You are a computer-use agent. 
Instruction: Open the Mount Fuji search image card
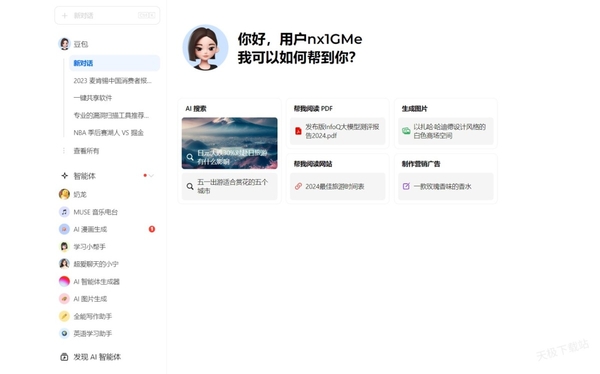click(x=230, y=143)
